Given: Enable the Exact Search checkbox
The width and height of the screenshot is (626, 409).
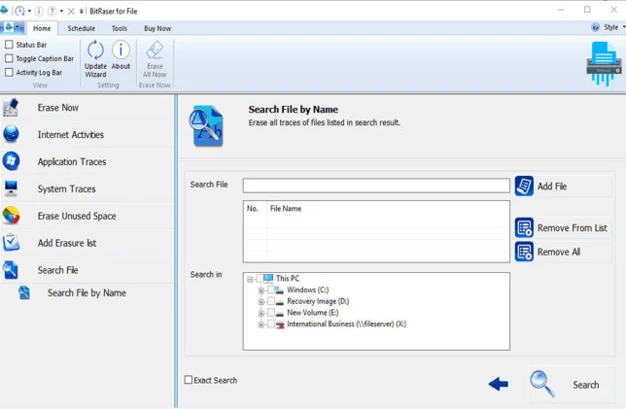Looking at the screenshot, I should point(188,379).
